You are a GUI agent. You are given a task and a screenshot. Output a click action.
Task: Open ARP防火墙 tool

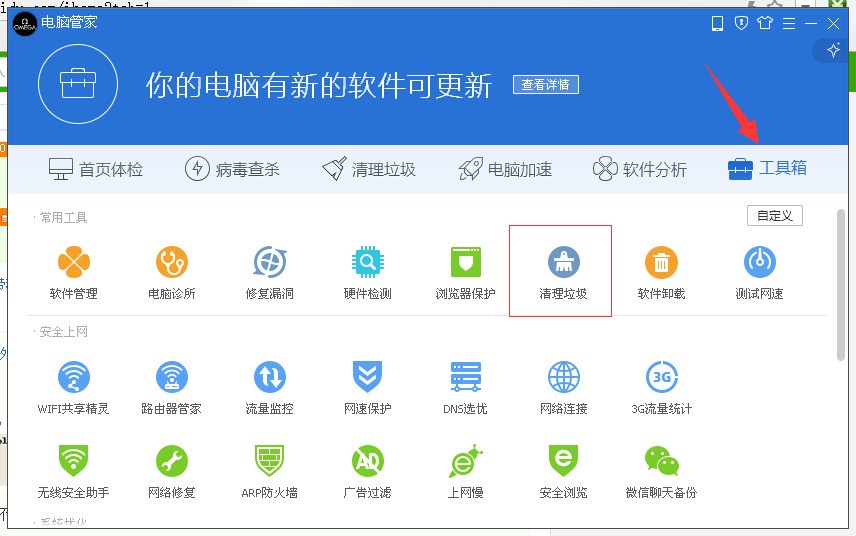[270, 472]
